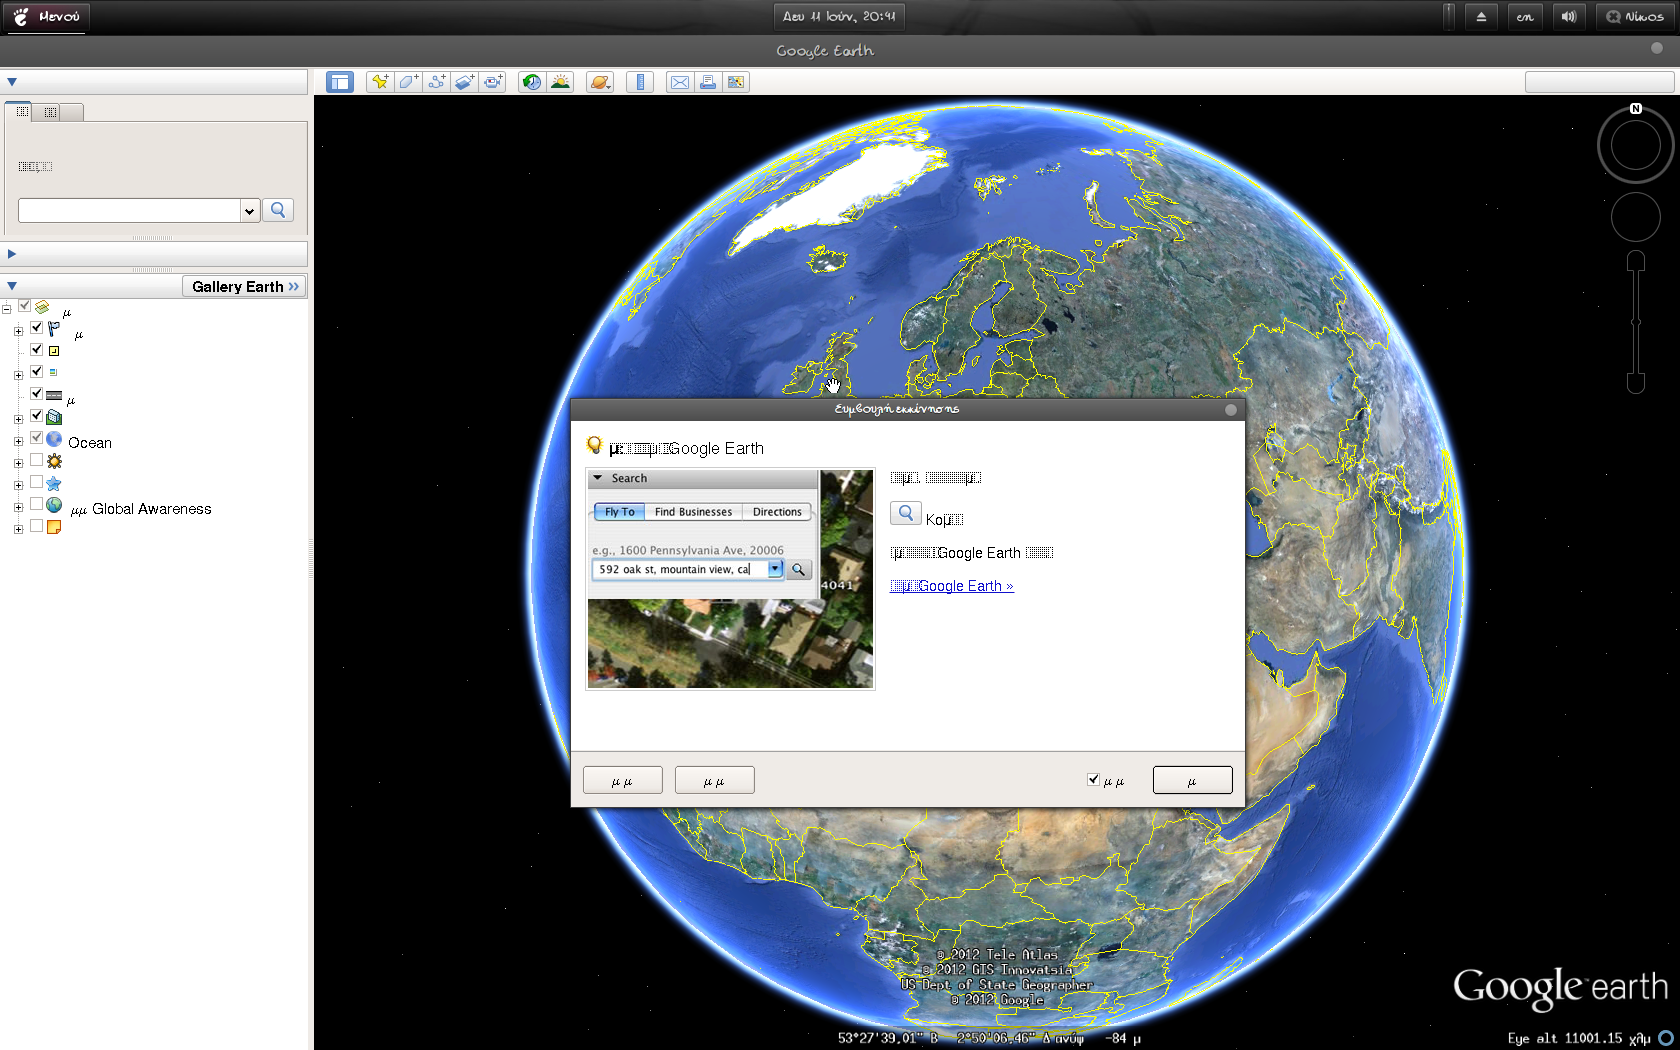Click the search magnifier in sidebar
Image resolution: width=1680 pixels, height=1050 pixels.
tap(278, 210)
